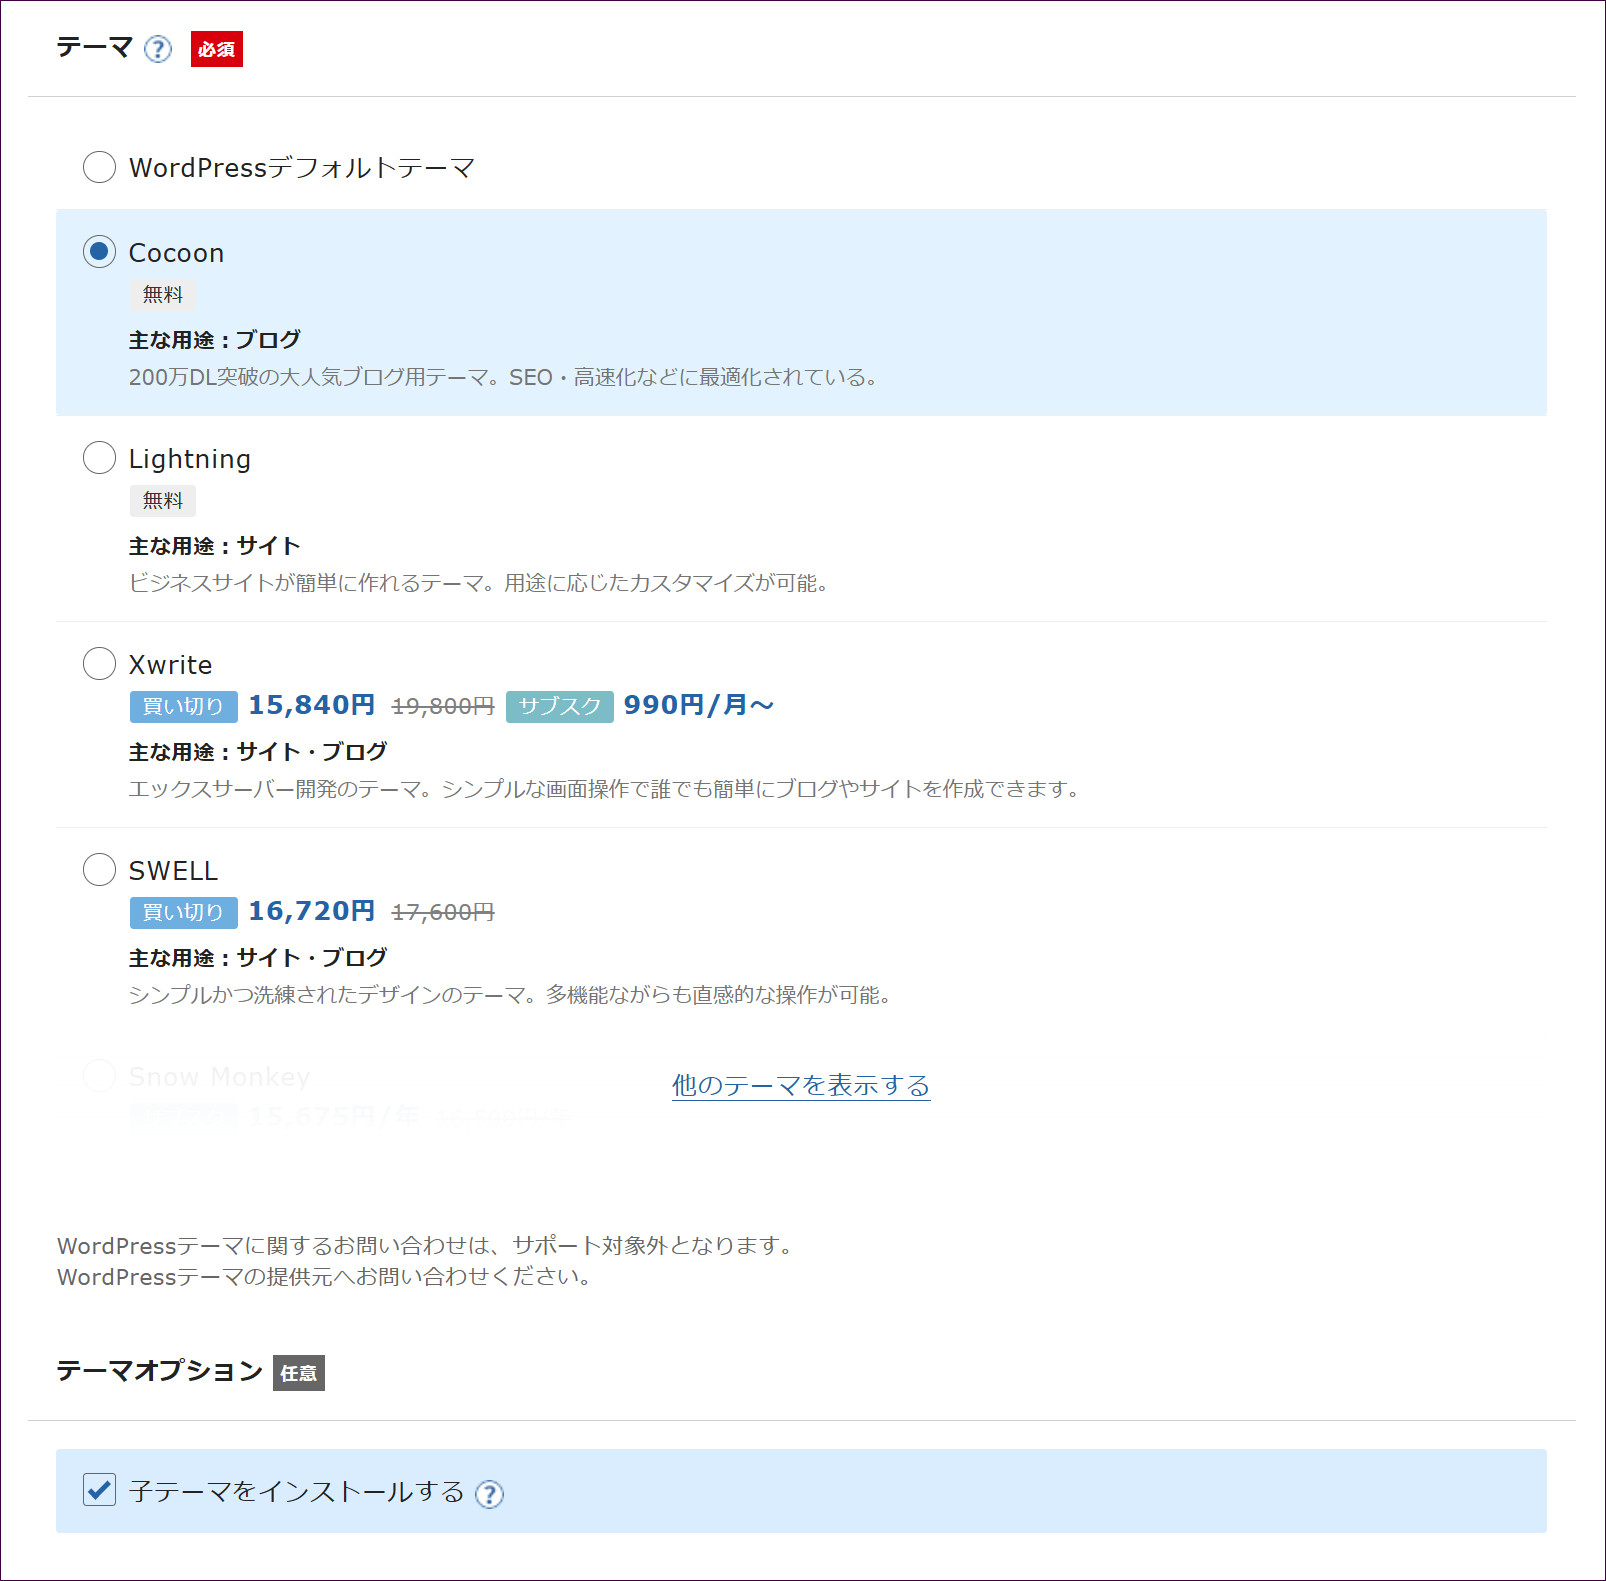This screenshot has width=1606, height=1581.
Task: Click the Xwrite description about エックスサーバー開発
Action: (x=606, y=789)
